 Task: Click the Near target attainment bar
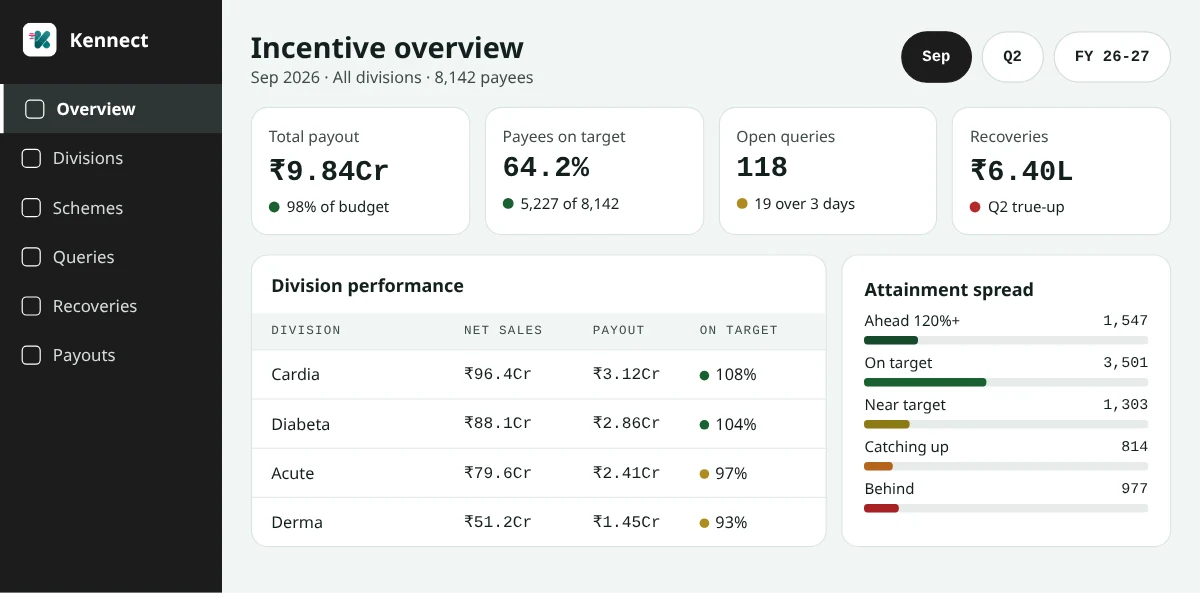(x=1006, y=425)
